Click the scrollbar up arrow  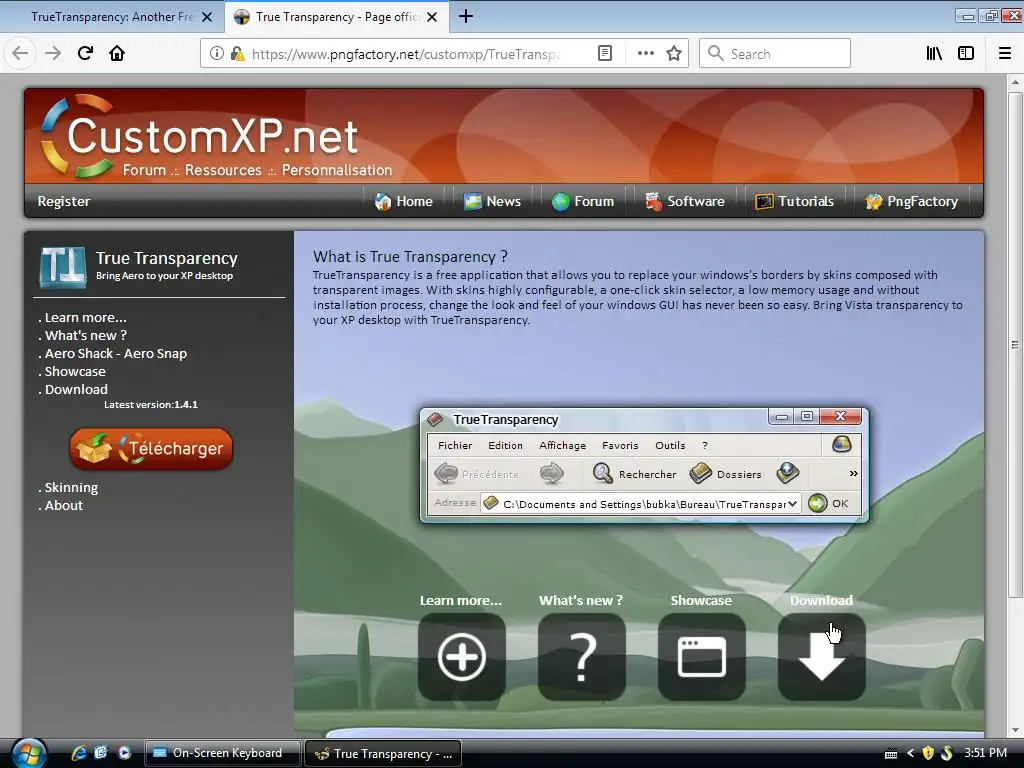[x=1014, y=82]
